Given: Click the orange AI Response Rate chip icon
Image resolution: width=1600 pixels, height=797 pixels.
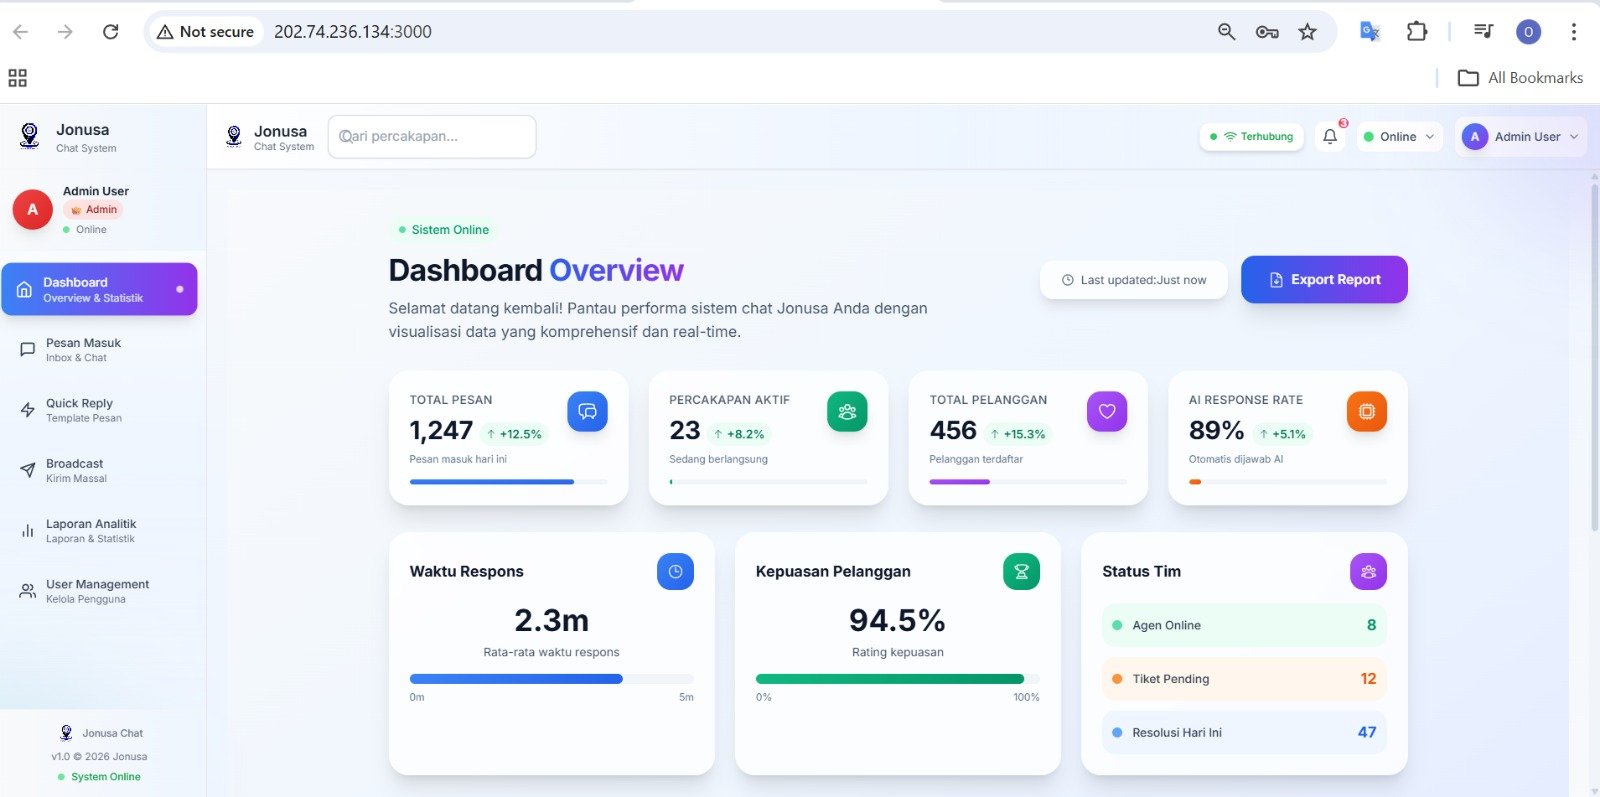Looking at the screenshot, I should (x=1367, y=411).
